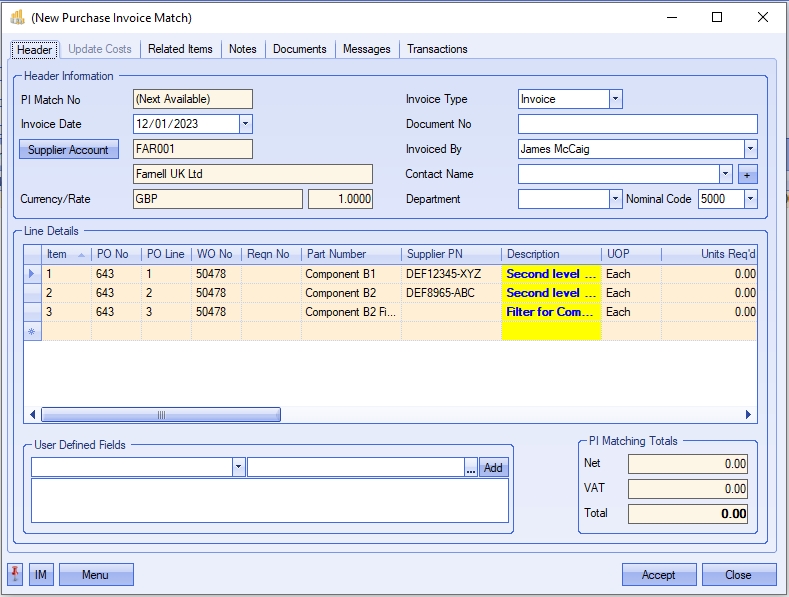The height and width of the screenshot is (597, 789).
Task: Sort the grid by Item column header
Action: coord(58,254)
